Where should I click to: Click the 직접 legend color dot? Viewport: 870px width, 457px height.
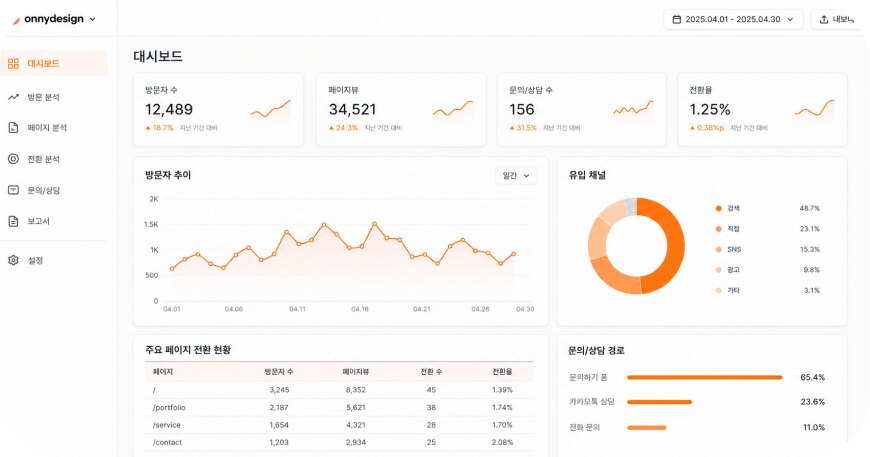click(x=719, y=229)
